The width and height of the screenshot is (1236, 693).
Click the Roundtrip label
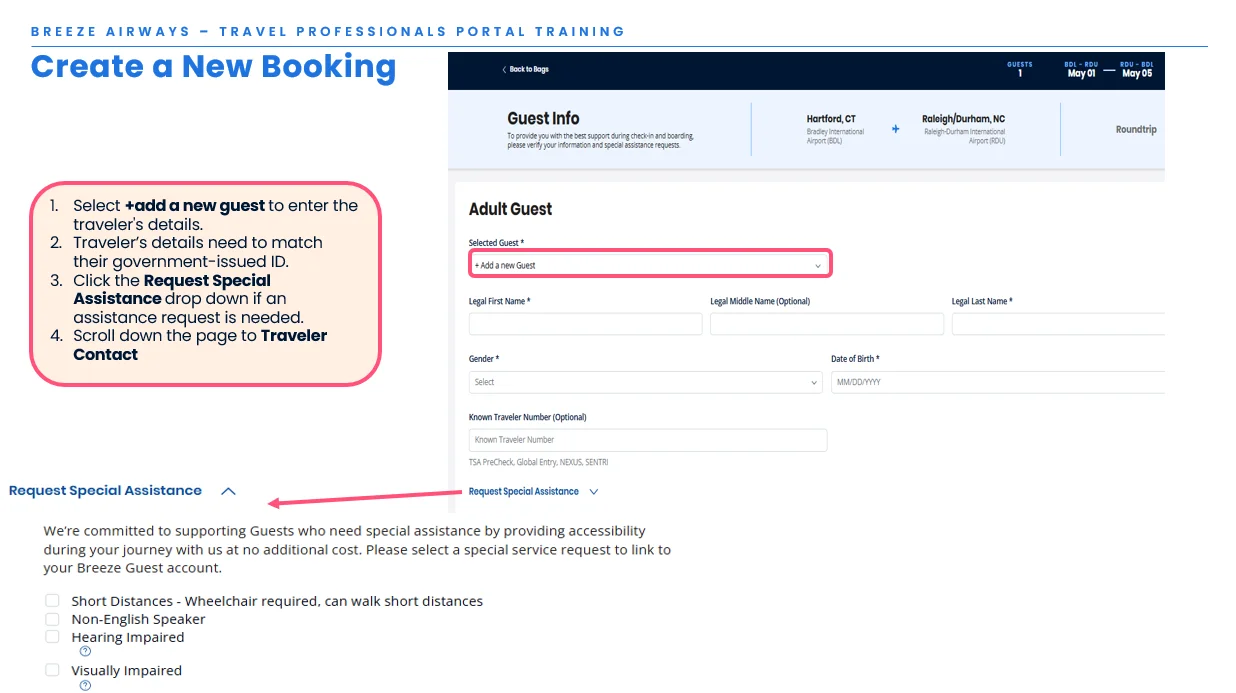coord(1136,130)
